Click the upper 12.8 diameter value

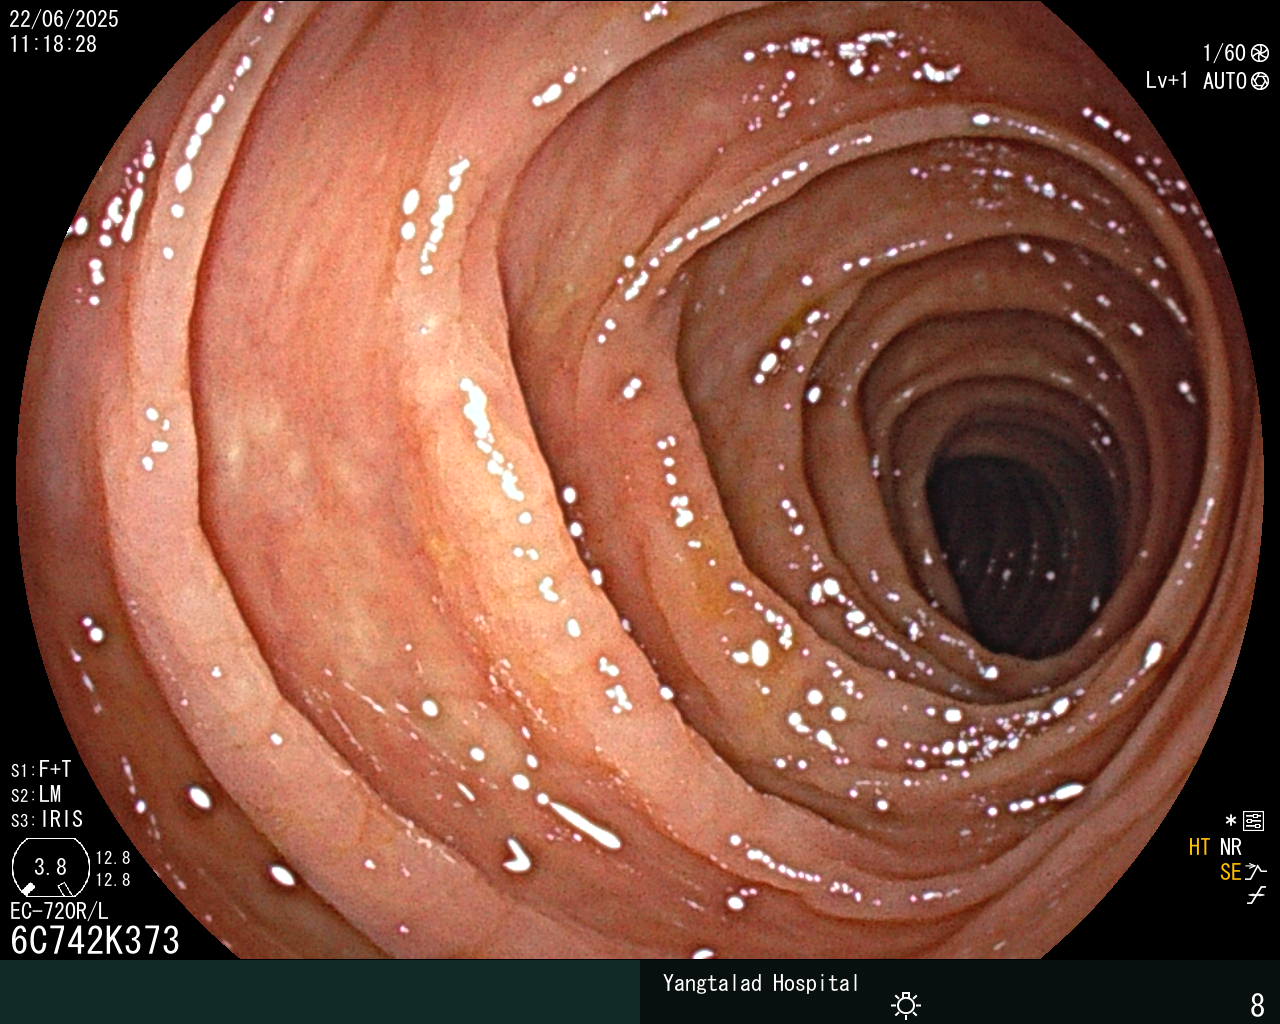pyautogui.click(x=113, y=858)
